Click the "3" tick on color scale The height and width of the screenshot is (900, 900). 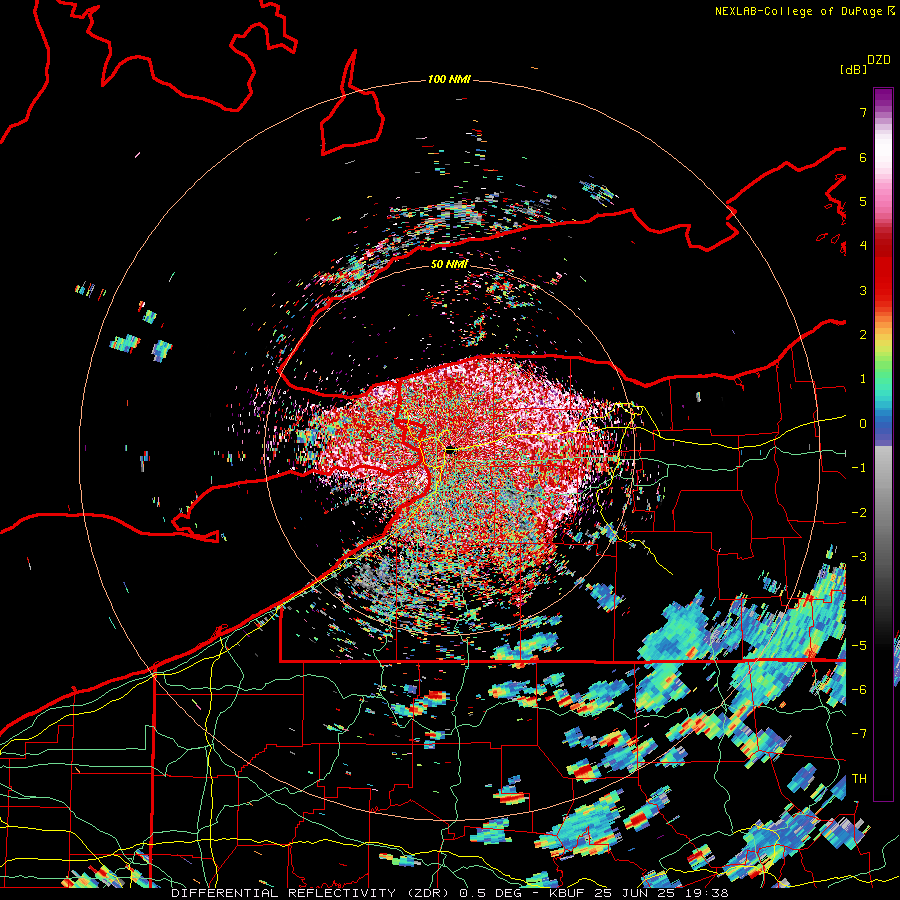pyautogui.click(x=863, y=290)
